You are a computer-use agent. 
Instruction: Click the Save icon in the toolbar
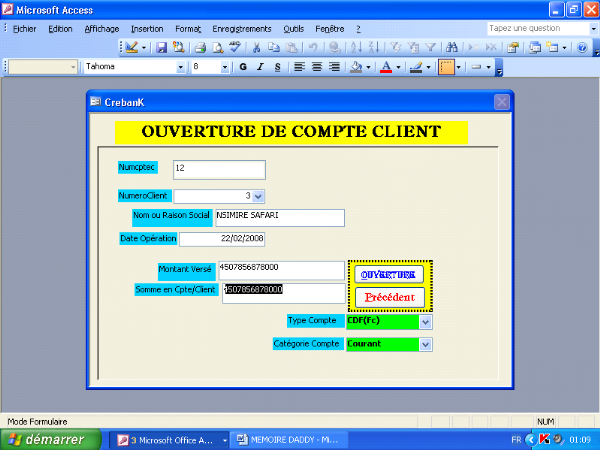(162, 47)
